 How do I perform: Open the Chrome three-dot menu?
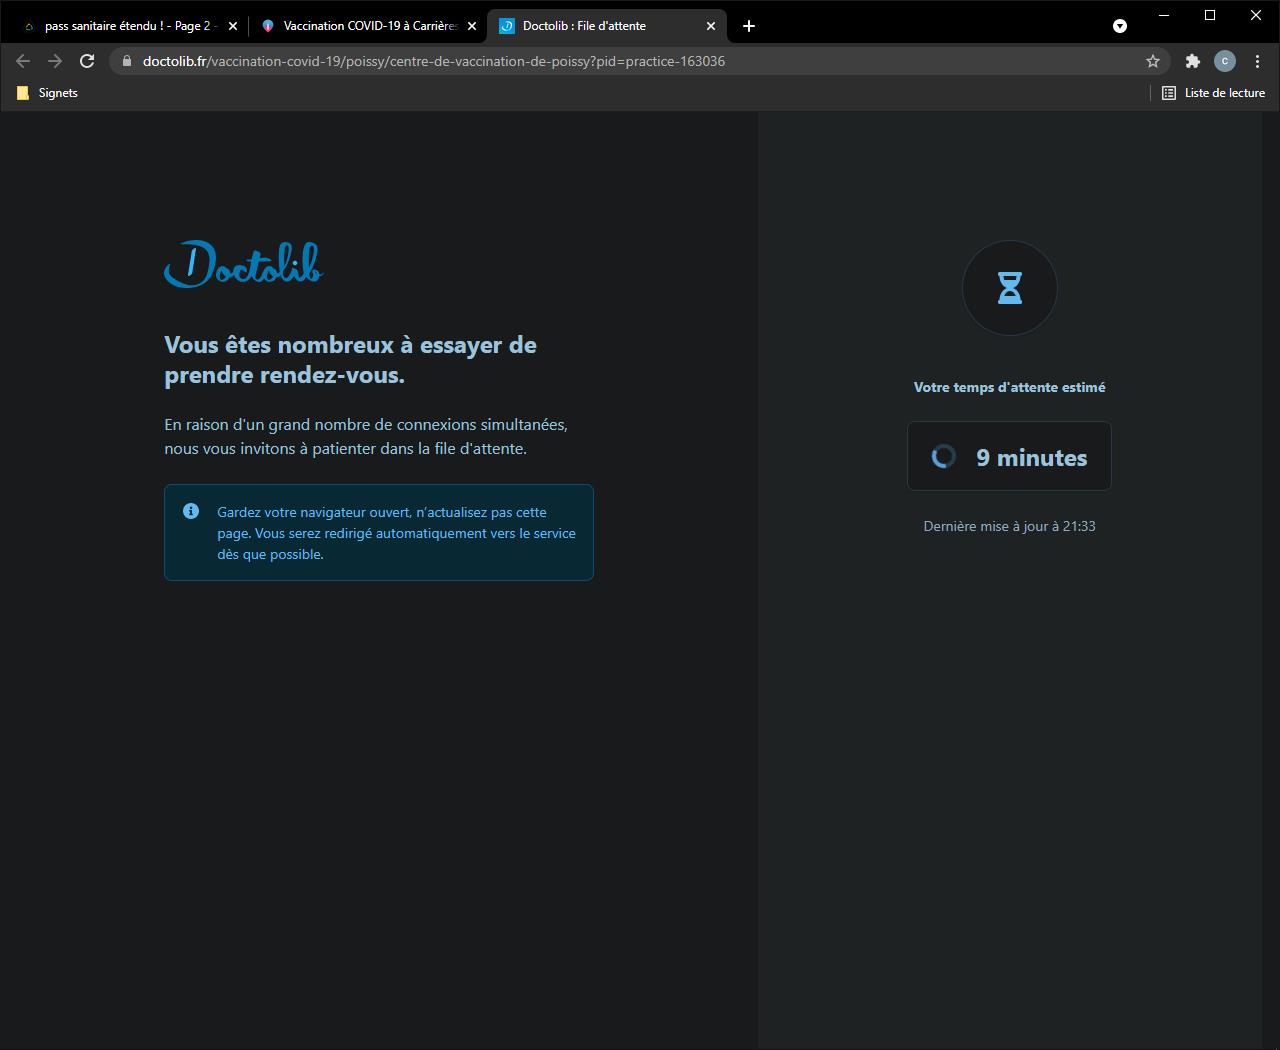click(1257, 61)
